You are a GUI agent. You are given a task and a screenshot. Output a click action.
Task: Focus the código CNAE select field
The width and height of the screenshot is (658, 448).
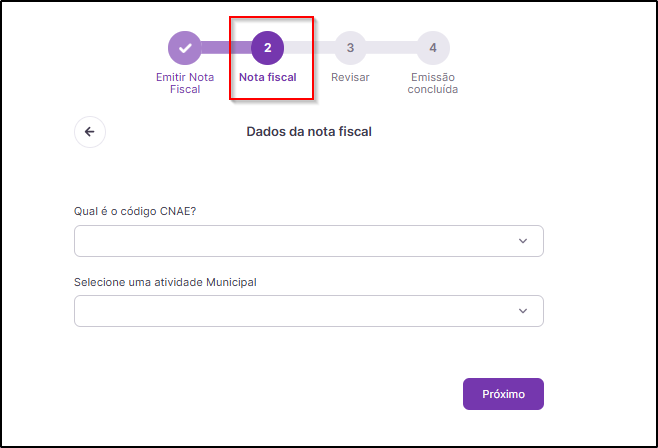pyautogui.click(x=309, y=241)
